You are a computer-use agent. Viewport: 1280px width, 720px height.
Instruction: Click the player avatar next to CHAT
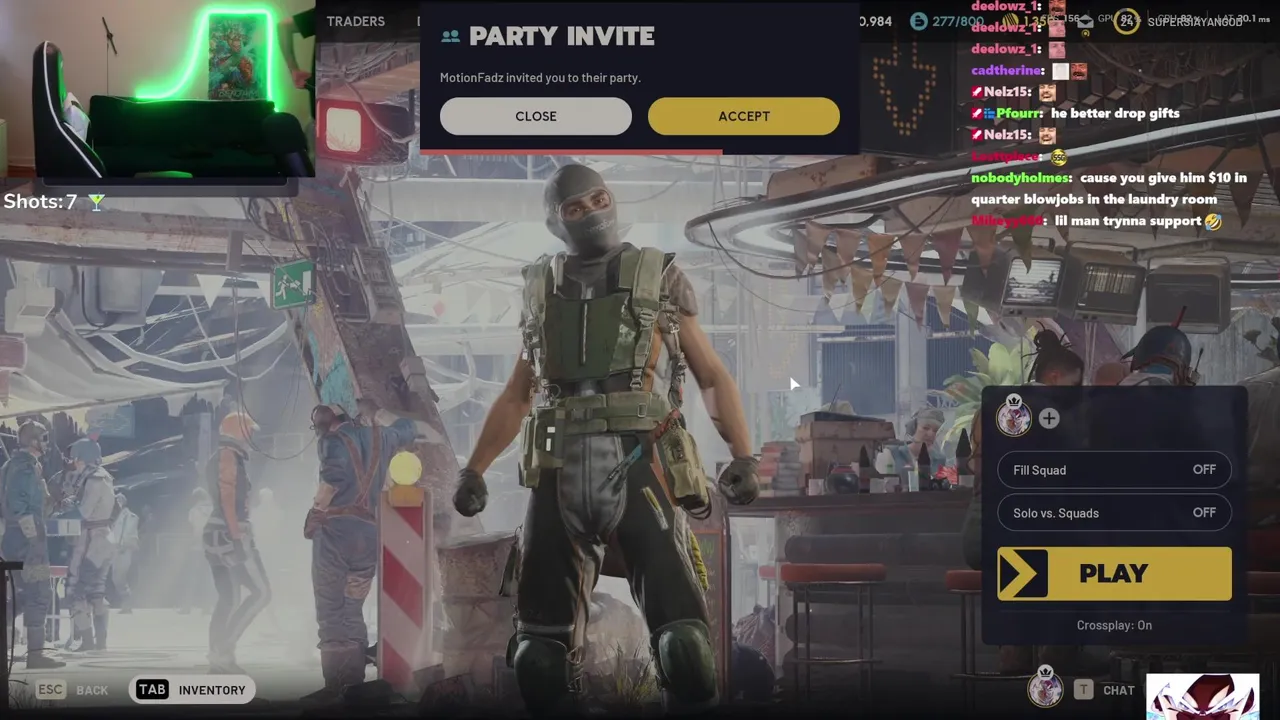click(1045, 687)
